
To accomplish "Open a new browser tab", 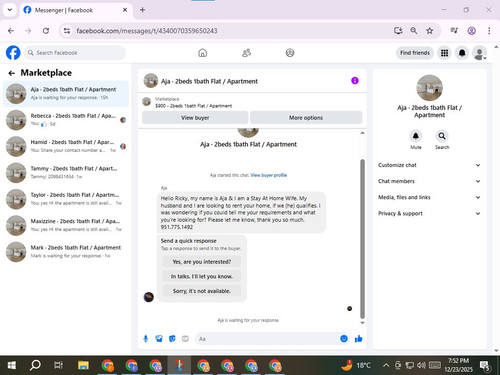I will (142, 10).
